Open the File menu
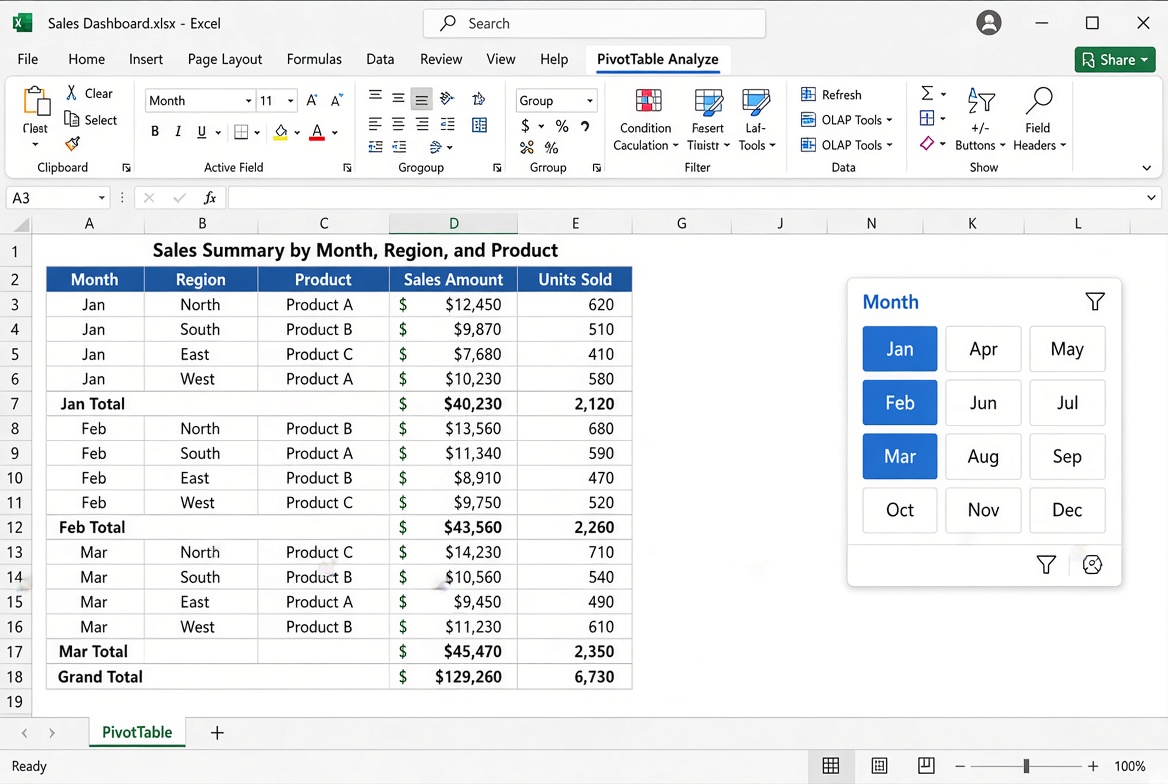Image resolution: width=1168 pixels, height=784 pixels. click(28, 59)
